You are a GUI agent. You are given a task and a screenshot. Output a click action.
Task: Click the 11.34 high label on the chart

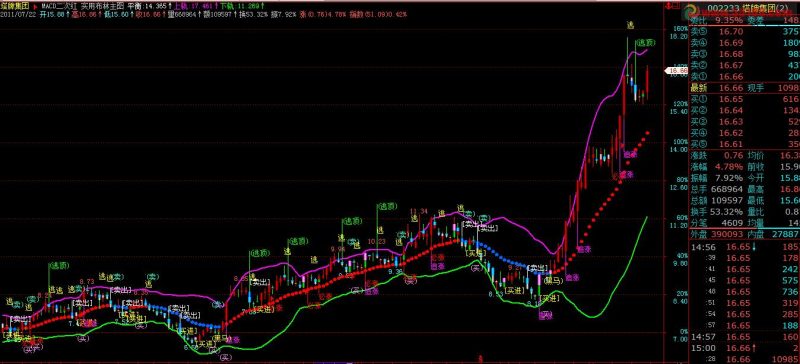coord(419,211)
